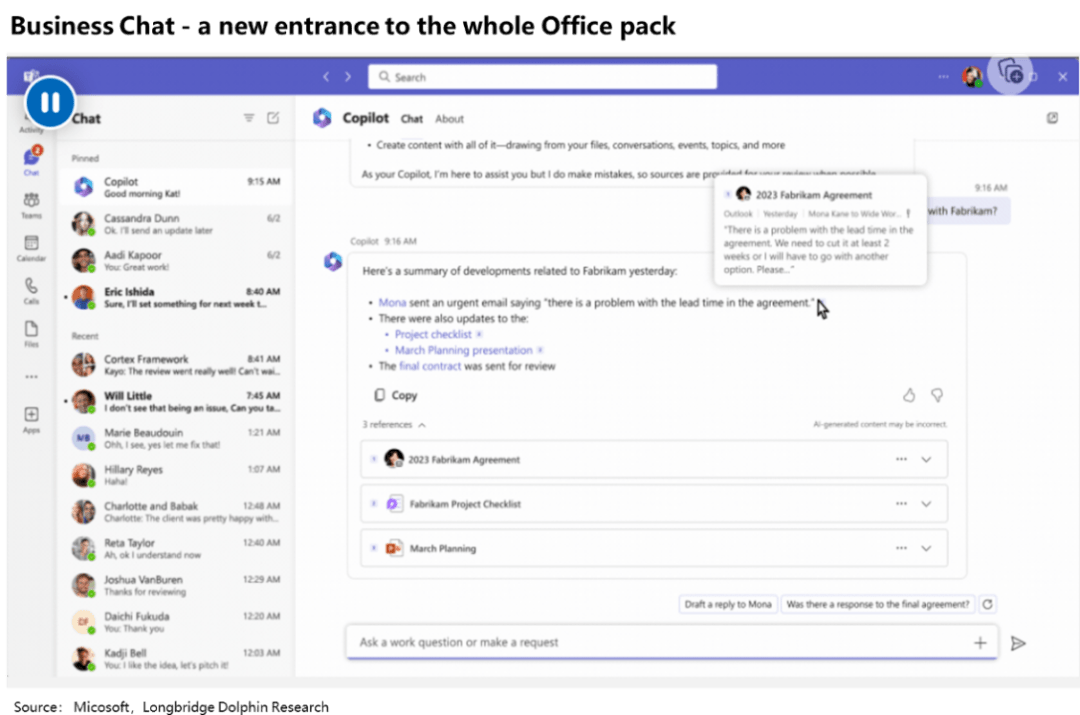This screenshot has width=1080, height=715.
Task: Click the Mona link in the summary
Action: 392,302
